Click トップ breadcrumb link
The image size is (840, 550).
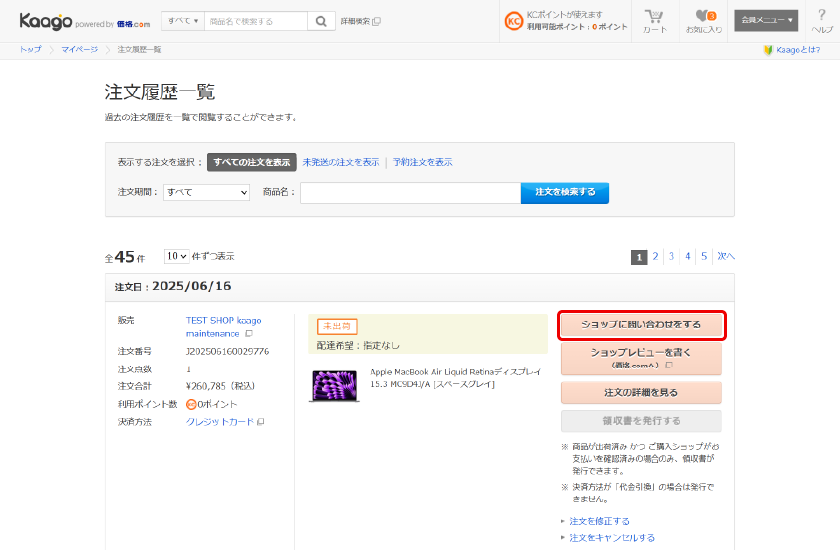[30, 49]
